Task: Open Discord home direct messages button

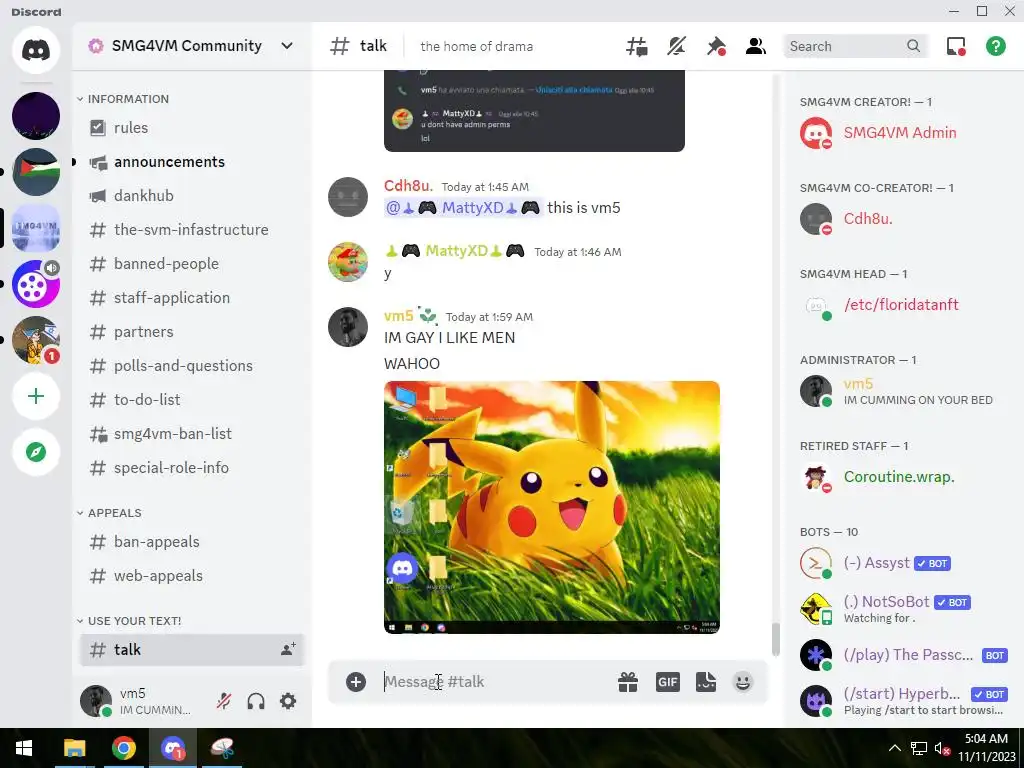Action: 36,50
